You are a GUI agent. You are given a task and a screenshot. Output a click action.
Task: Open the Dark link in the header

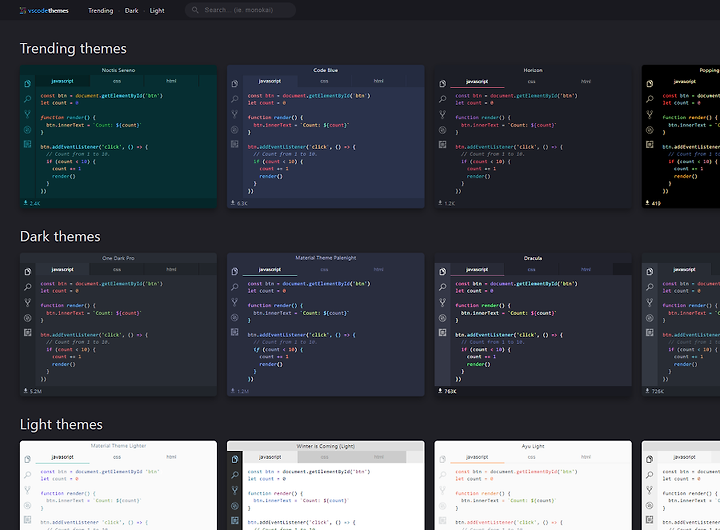pos(131,11)
